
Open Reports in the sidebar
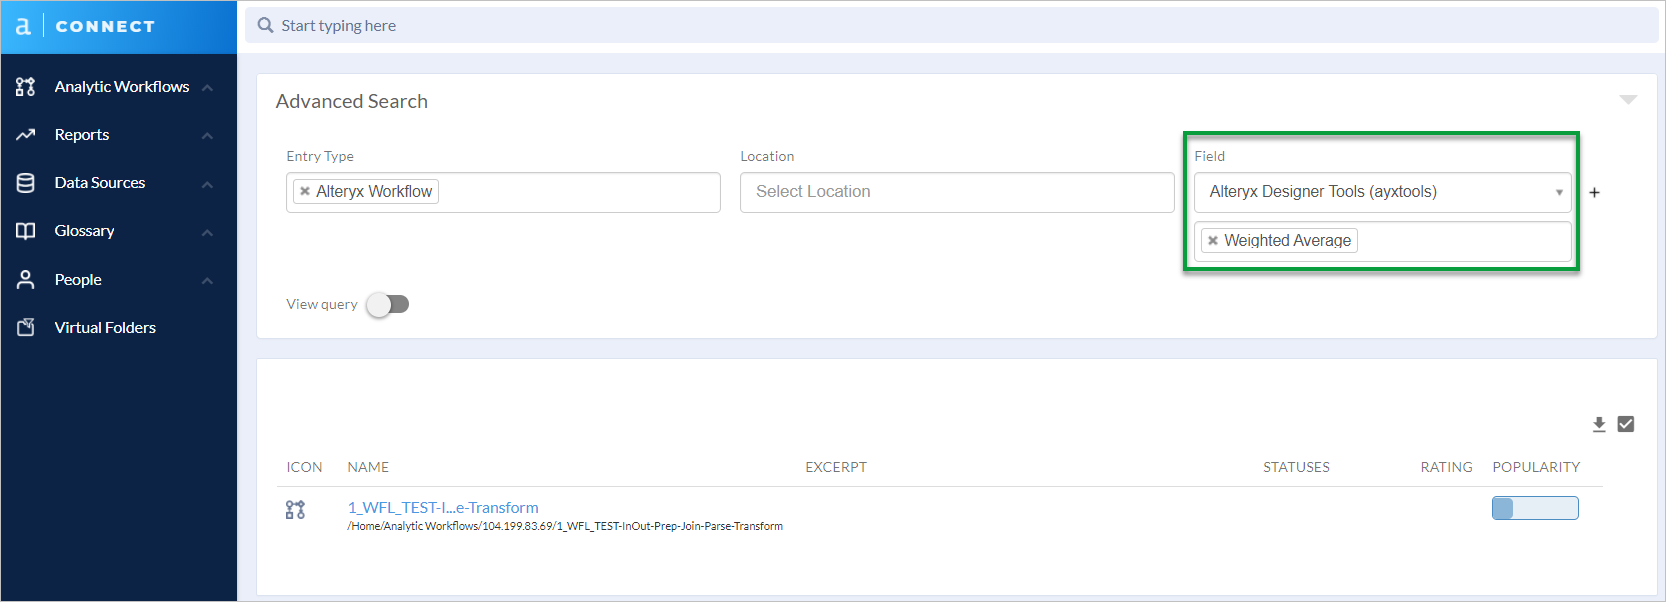[x=82, y=135]
